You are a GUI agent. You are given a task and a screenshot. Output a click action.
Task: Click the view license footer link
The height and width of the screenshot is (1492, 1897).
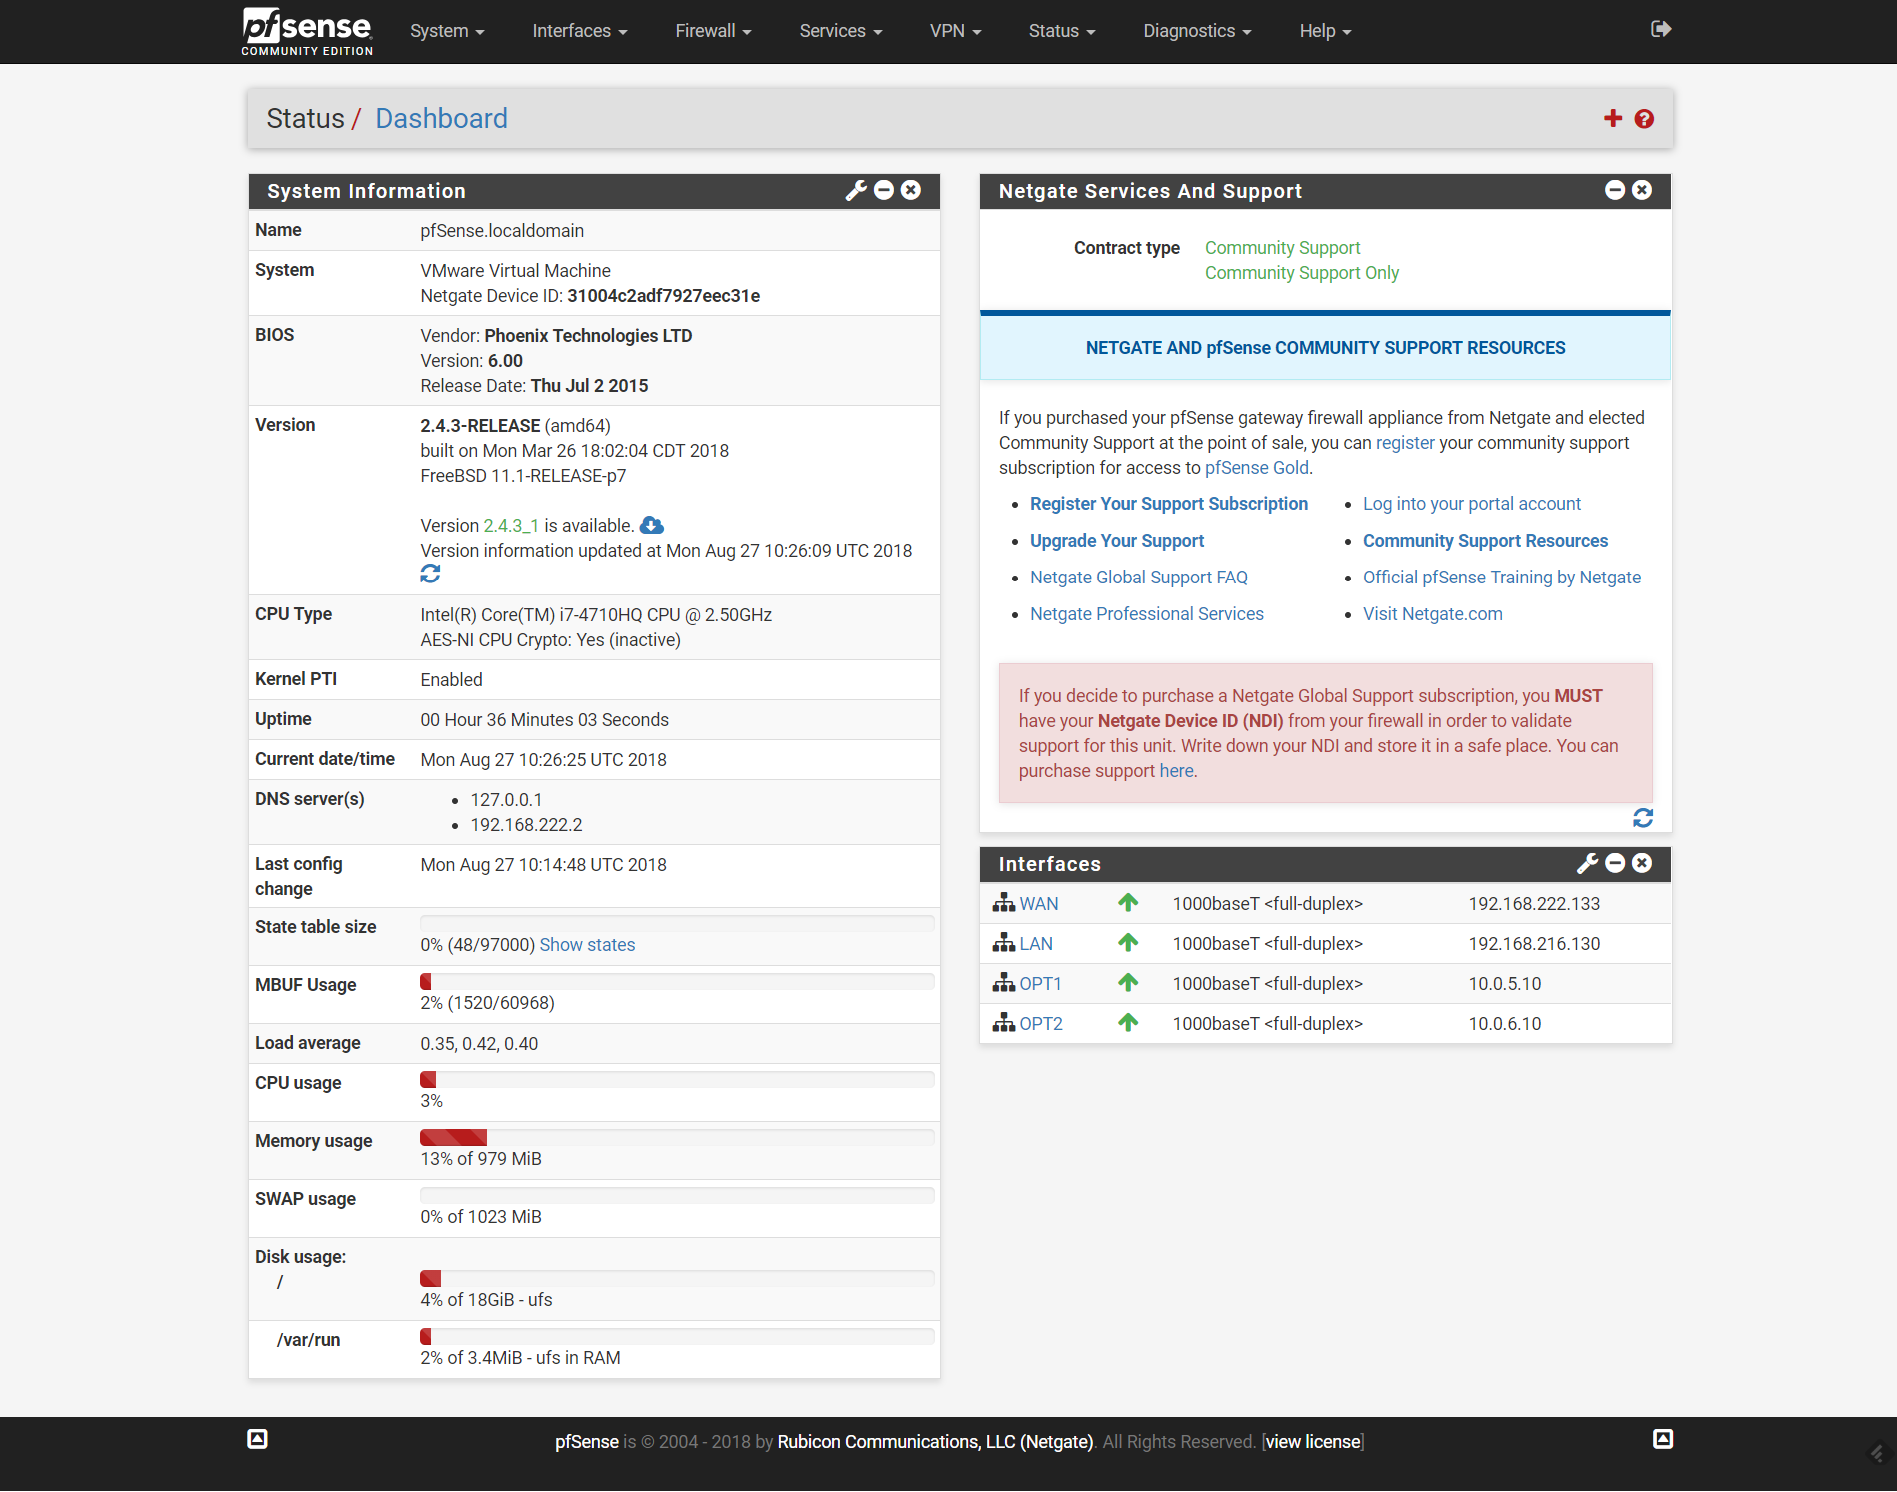click(x=1313, y=1442)
